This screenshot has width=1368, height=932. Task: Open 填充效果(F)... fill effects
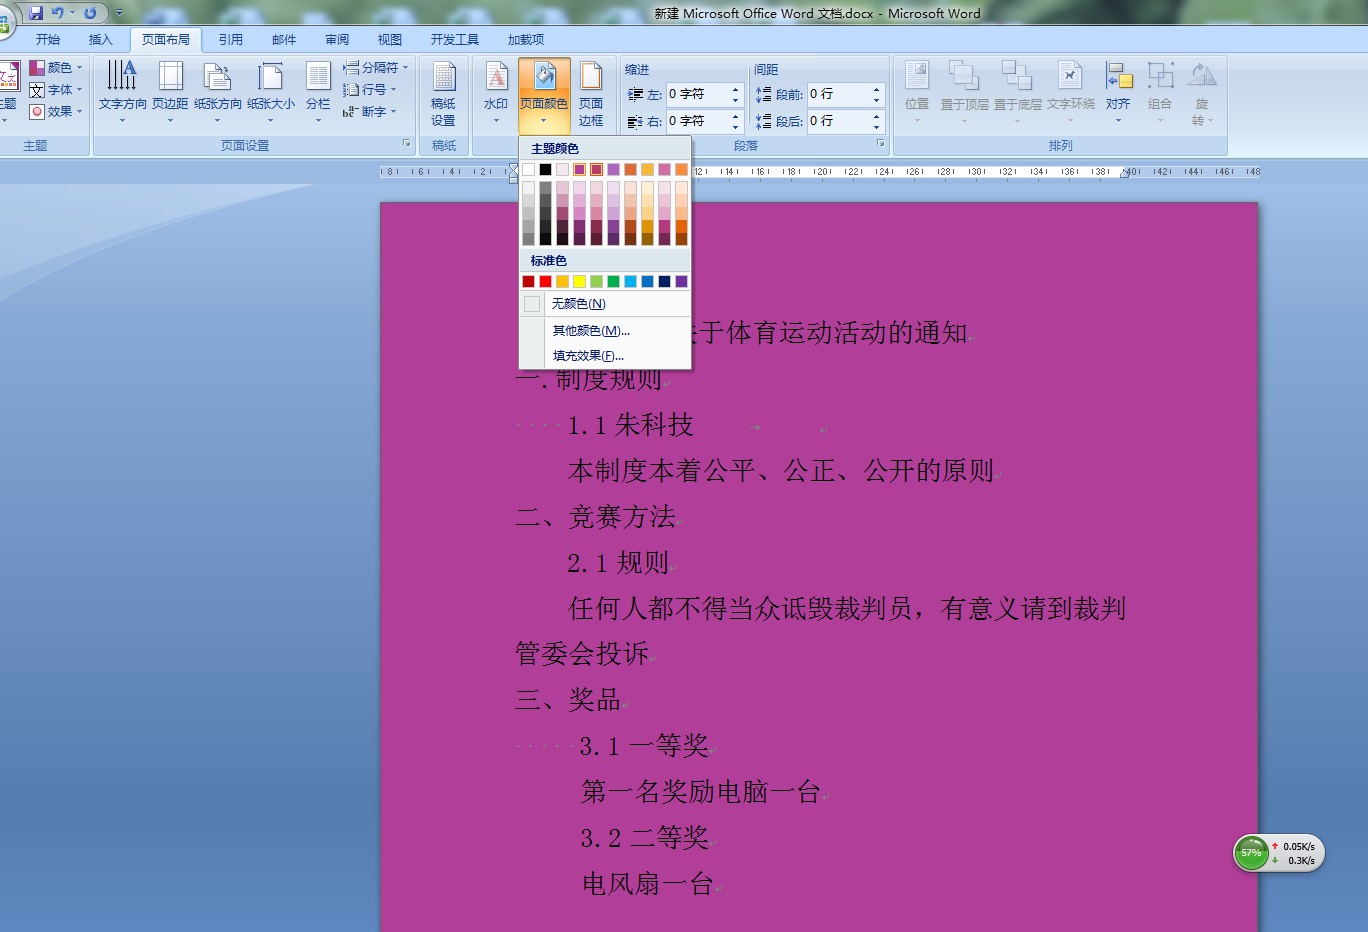[x=605, y=356]
